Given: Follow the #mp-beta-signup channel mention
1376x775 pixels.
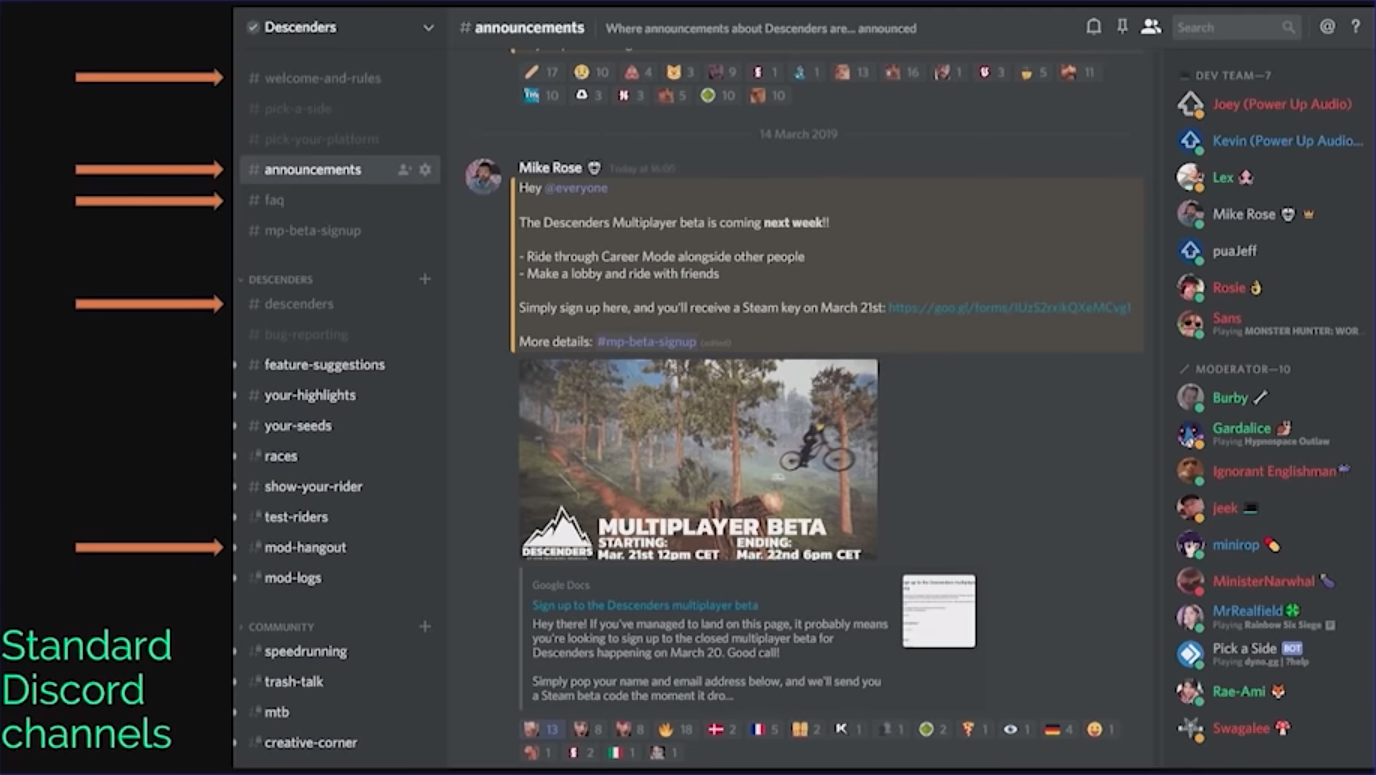Looking at the screenshot, I should coord(646,342).
